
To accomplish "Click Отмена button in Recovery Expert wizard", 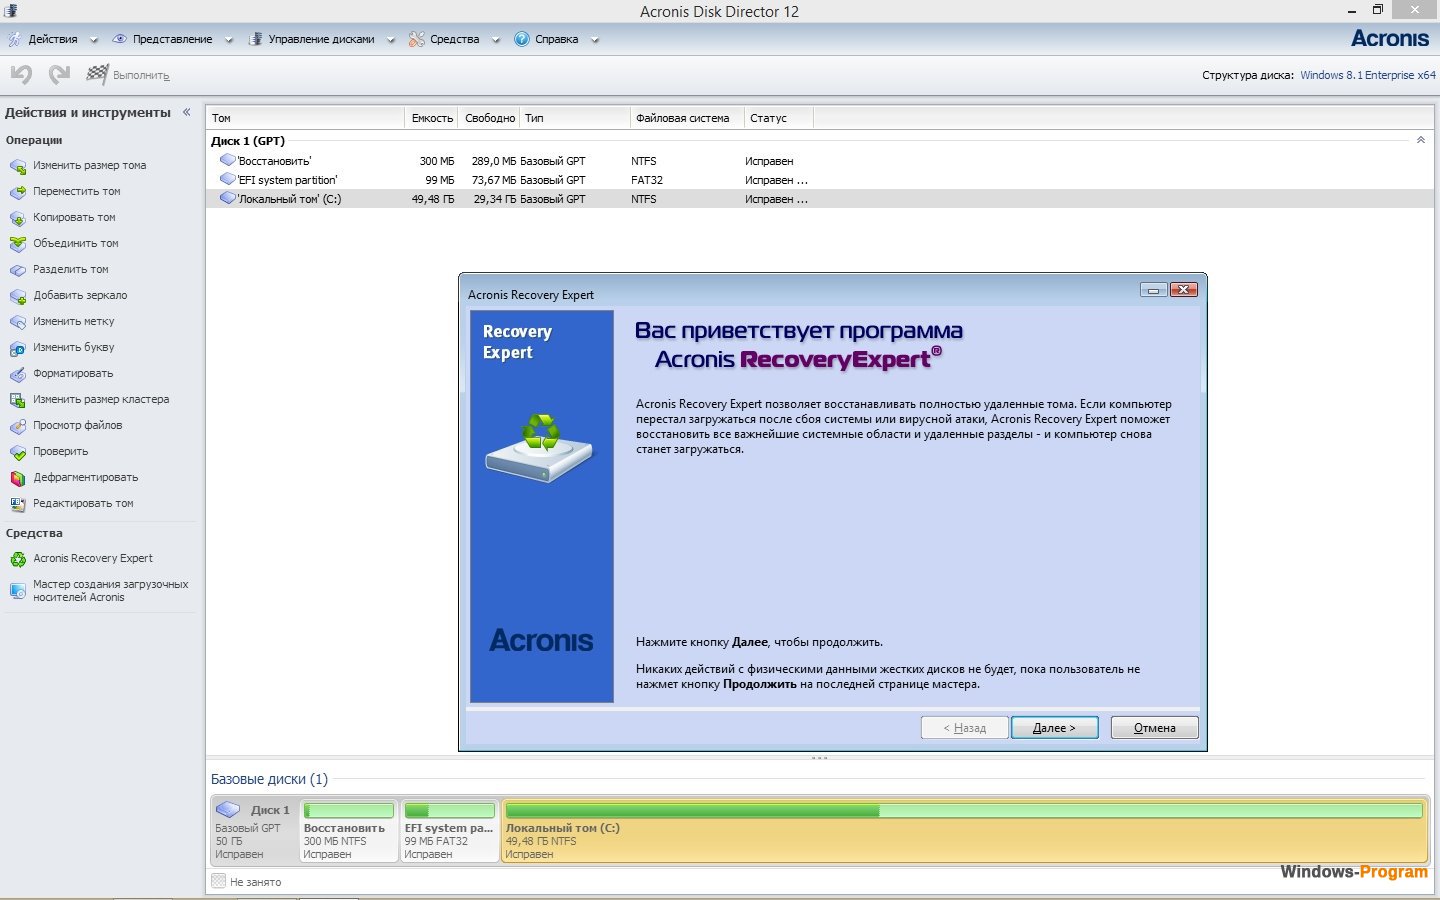I will click(1154, 728).
